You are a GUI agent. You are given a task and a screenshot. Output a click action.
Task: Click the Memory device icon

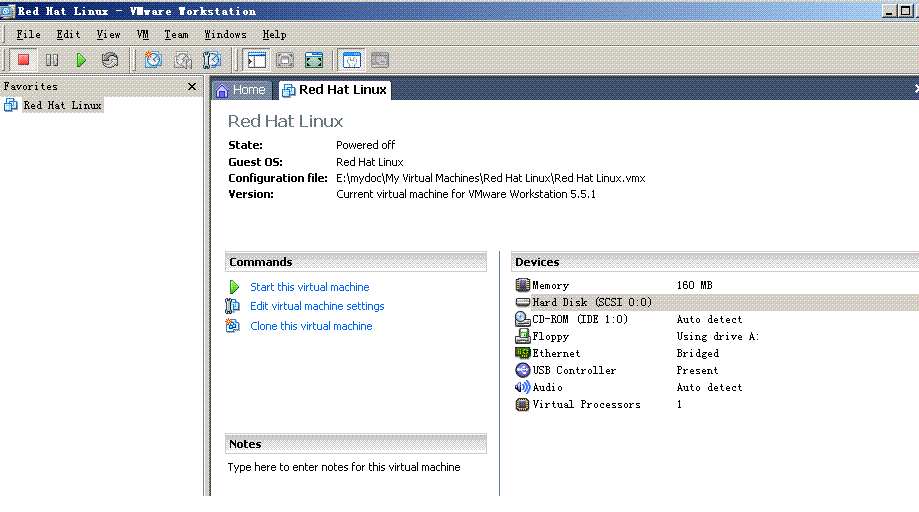tap(522, 285)
